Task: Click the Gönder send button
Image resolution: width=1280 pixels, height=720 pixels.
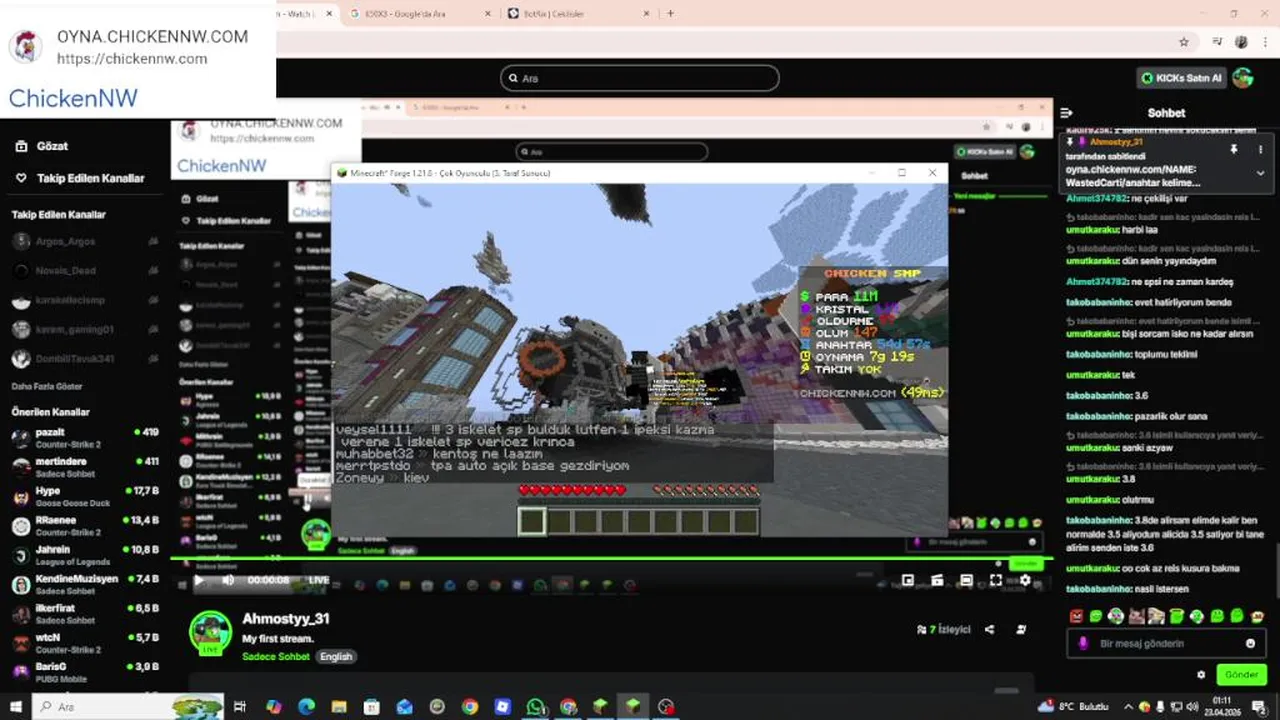Action: click(1241, 675)
